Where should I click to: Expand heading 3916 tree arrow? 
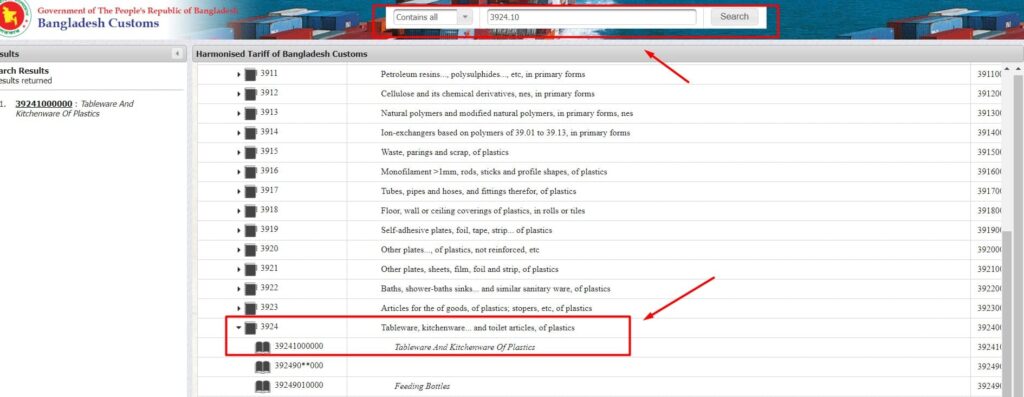point(239,172)
